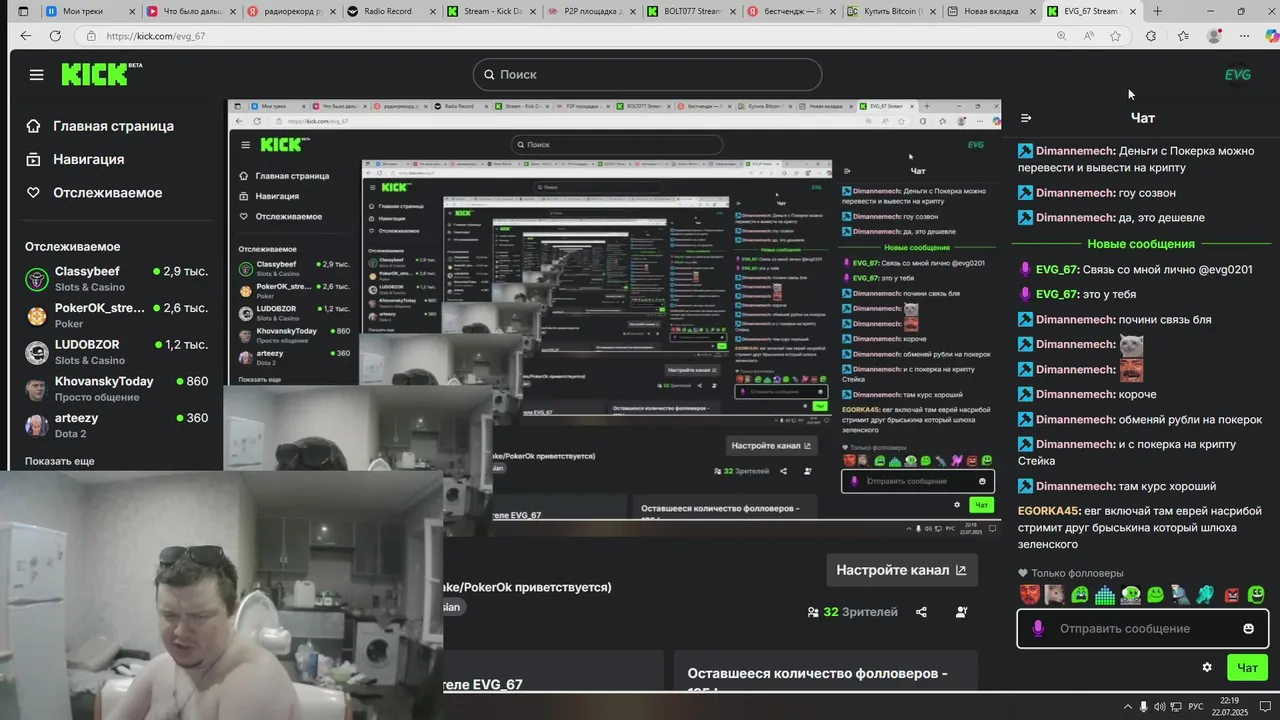This screenshot has width=1280, height=720.
Task: Open the Edge tab actions icon
Action: [x=23, y=11]
